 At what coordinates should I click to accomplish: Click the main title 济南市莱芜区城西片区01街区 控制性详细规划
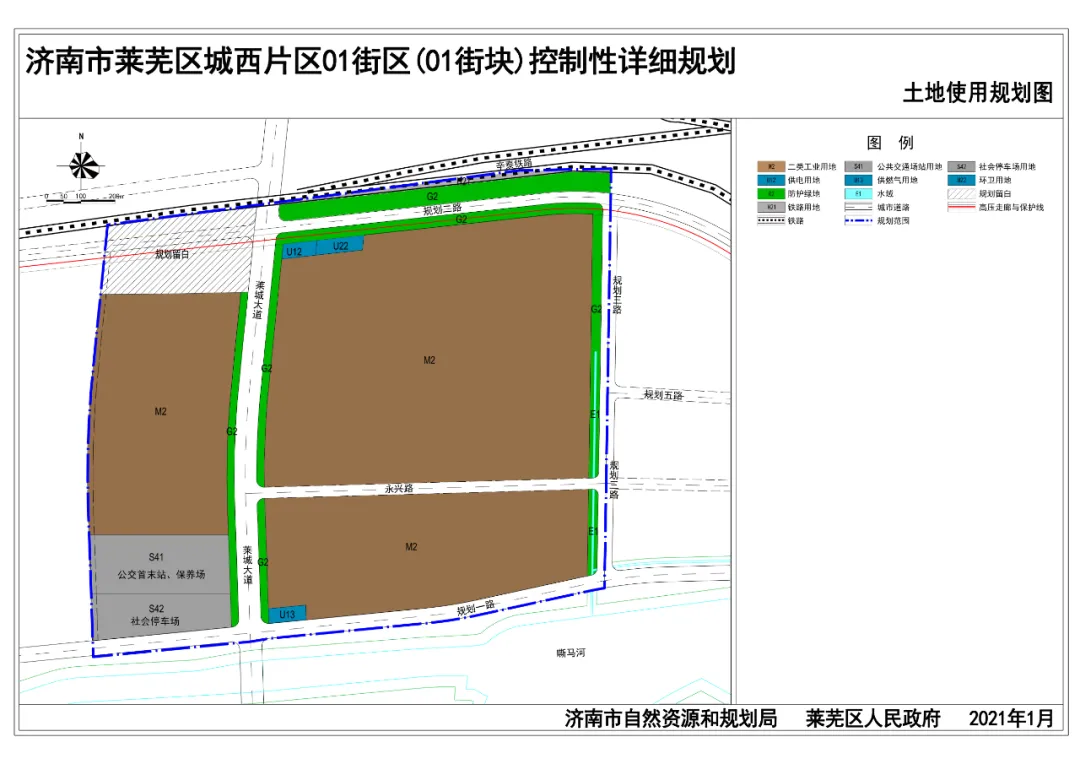click(x=381, y=61)
